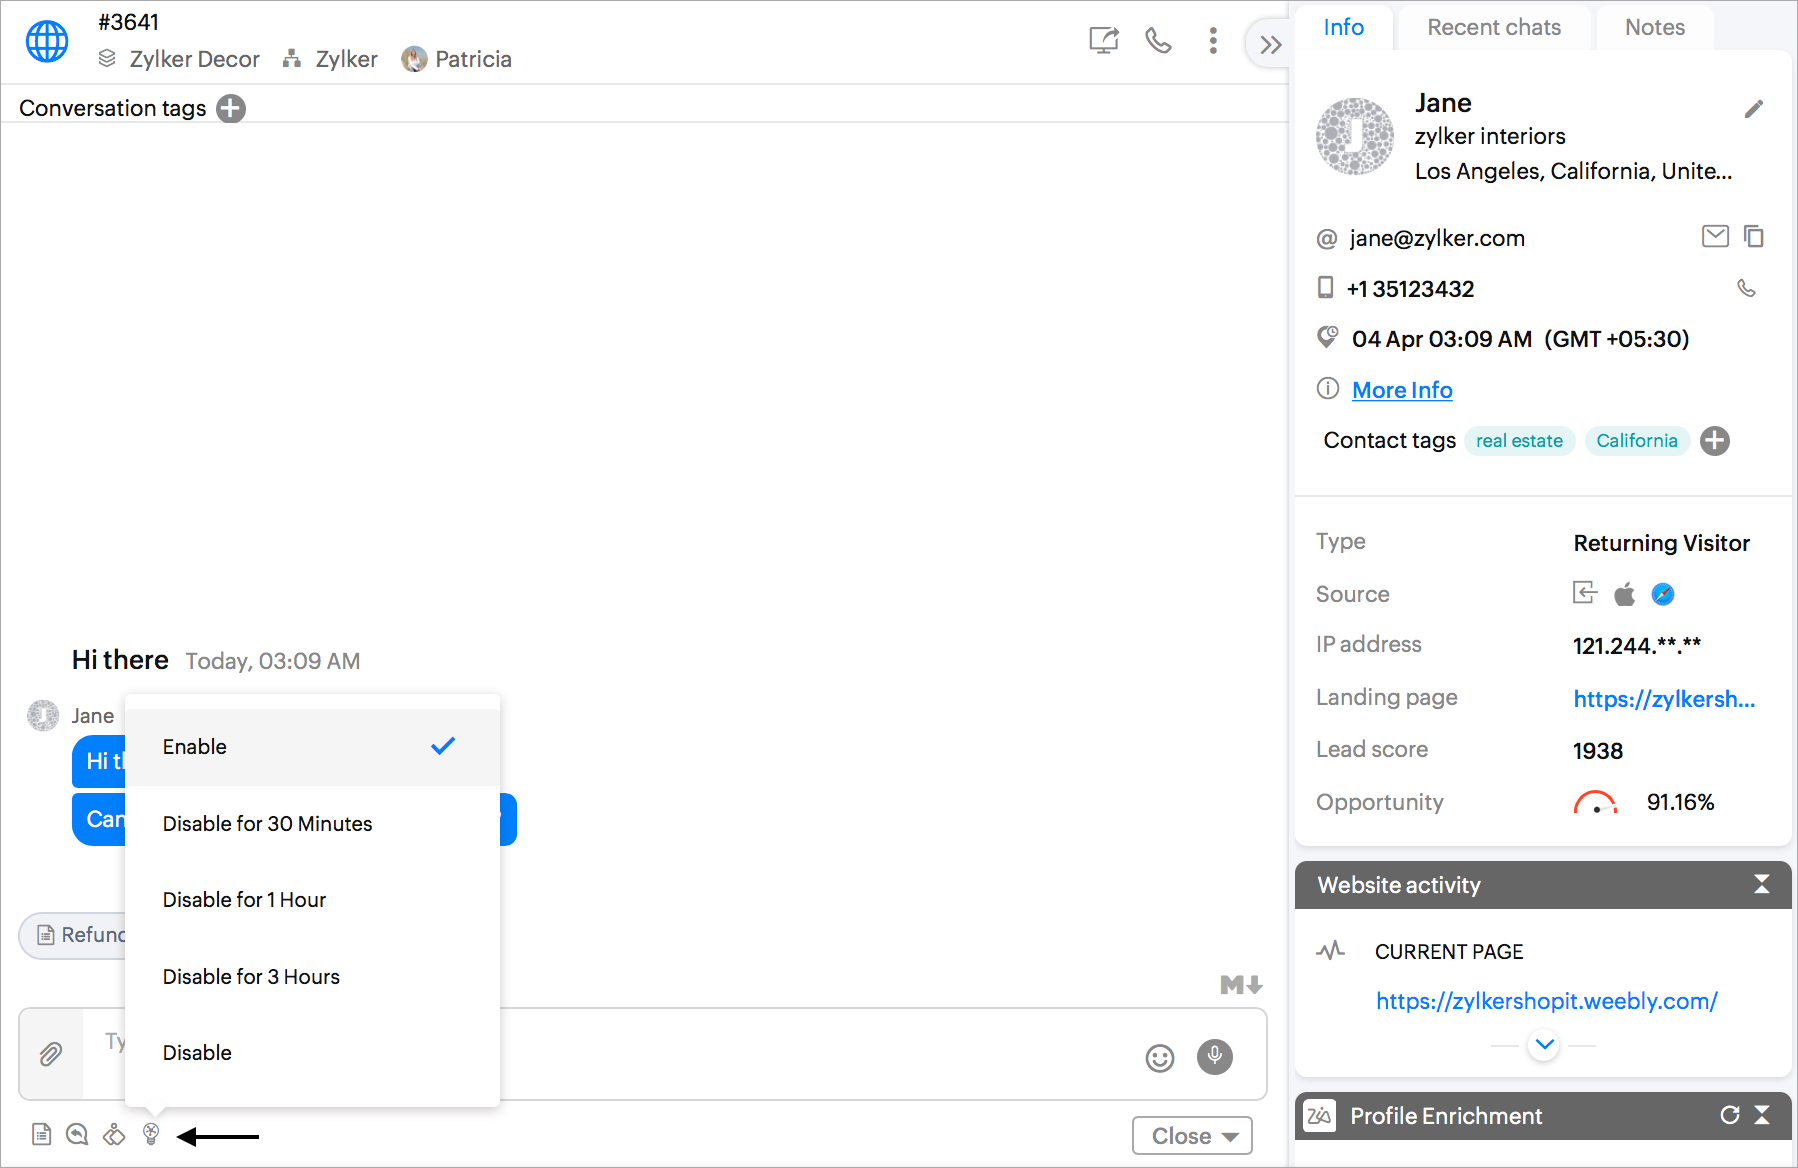Click the Profile Enrichment logo icon
The image size is (1798, 1168).
point(1320,1115)
